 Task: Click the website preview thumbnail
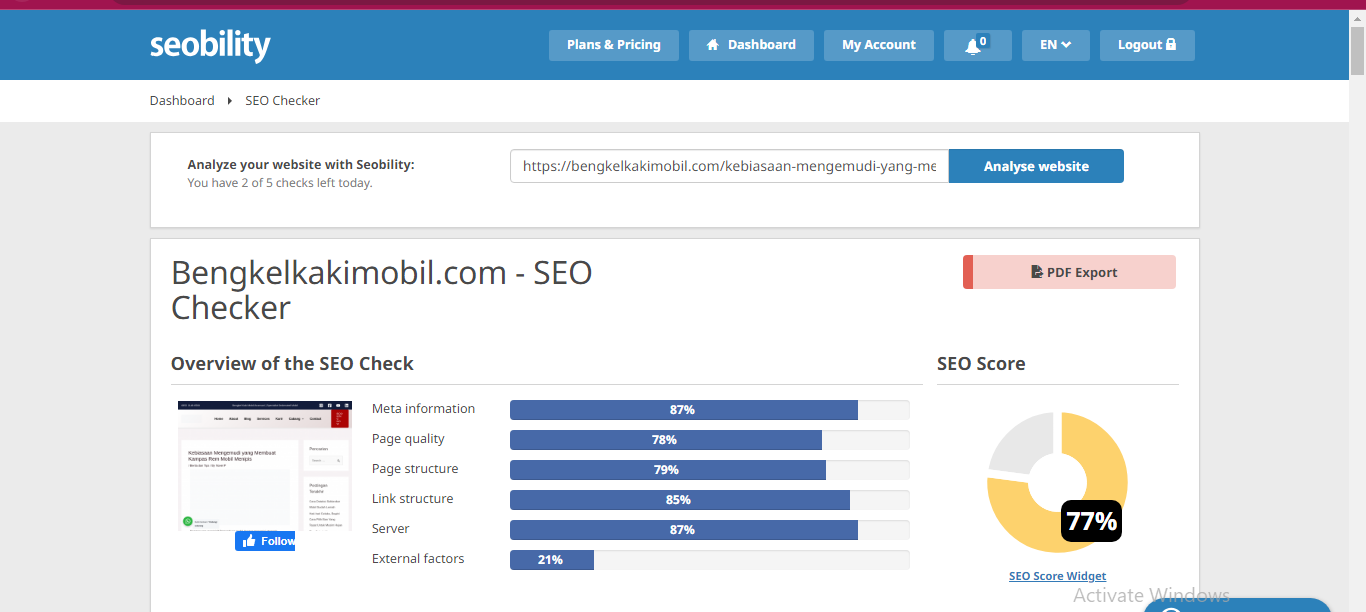(x=265, y=466)
